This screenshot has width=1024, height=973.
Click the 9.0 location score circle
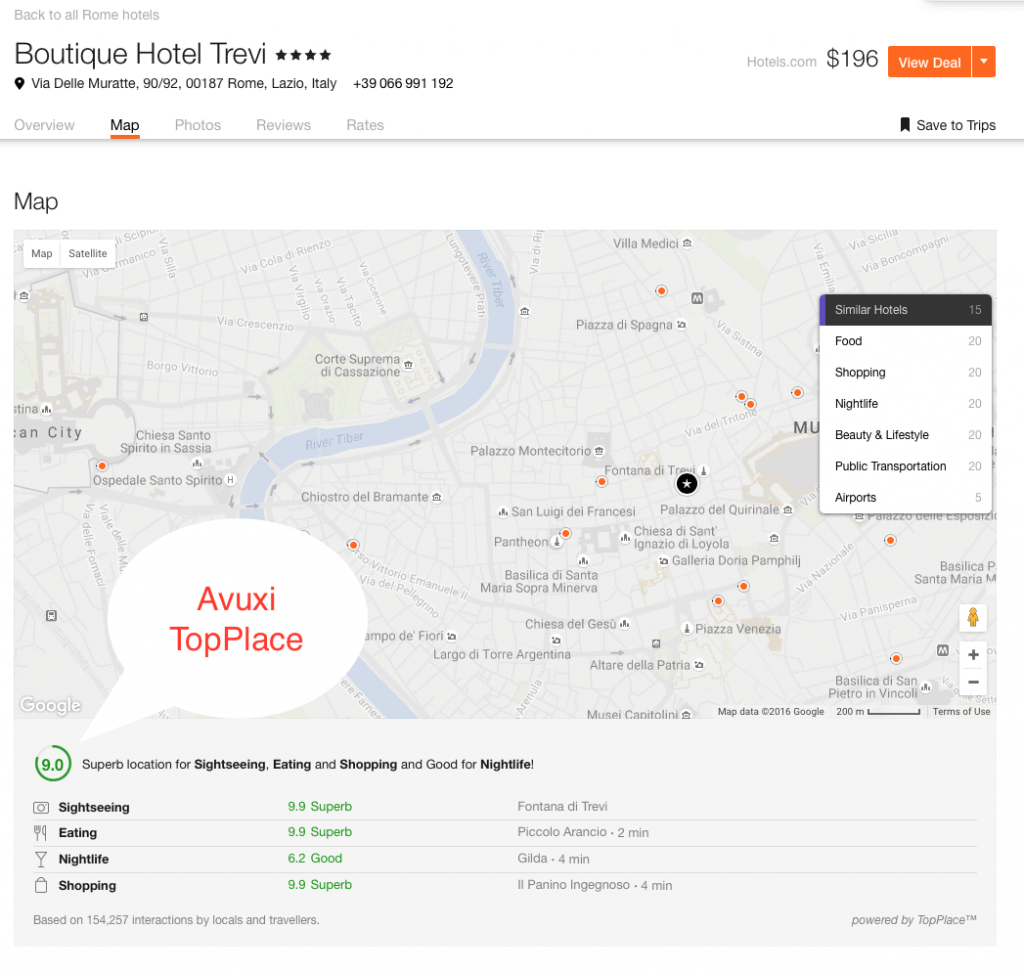tap(52, 764)
